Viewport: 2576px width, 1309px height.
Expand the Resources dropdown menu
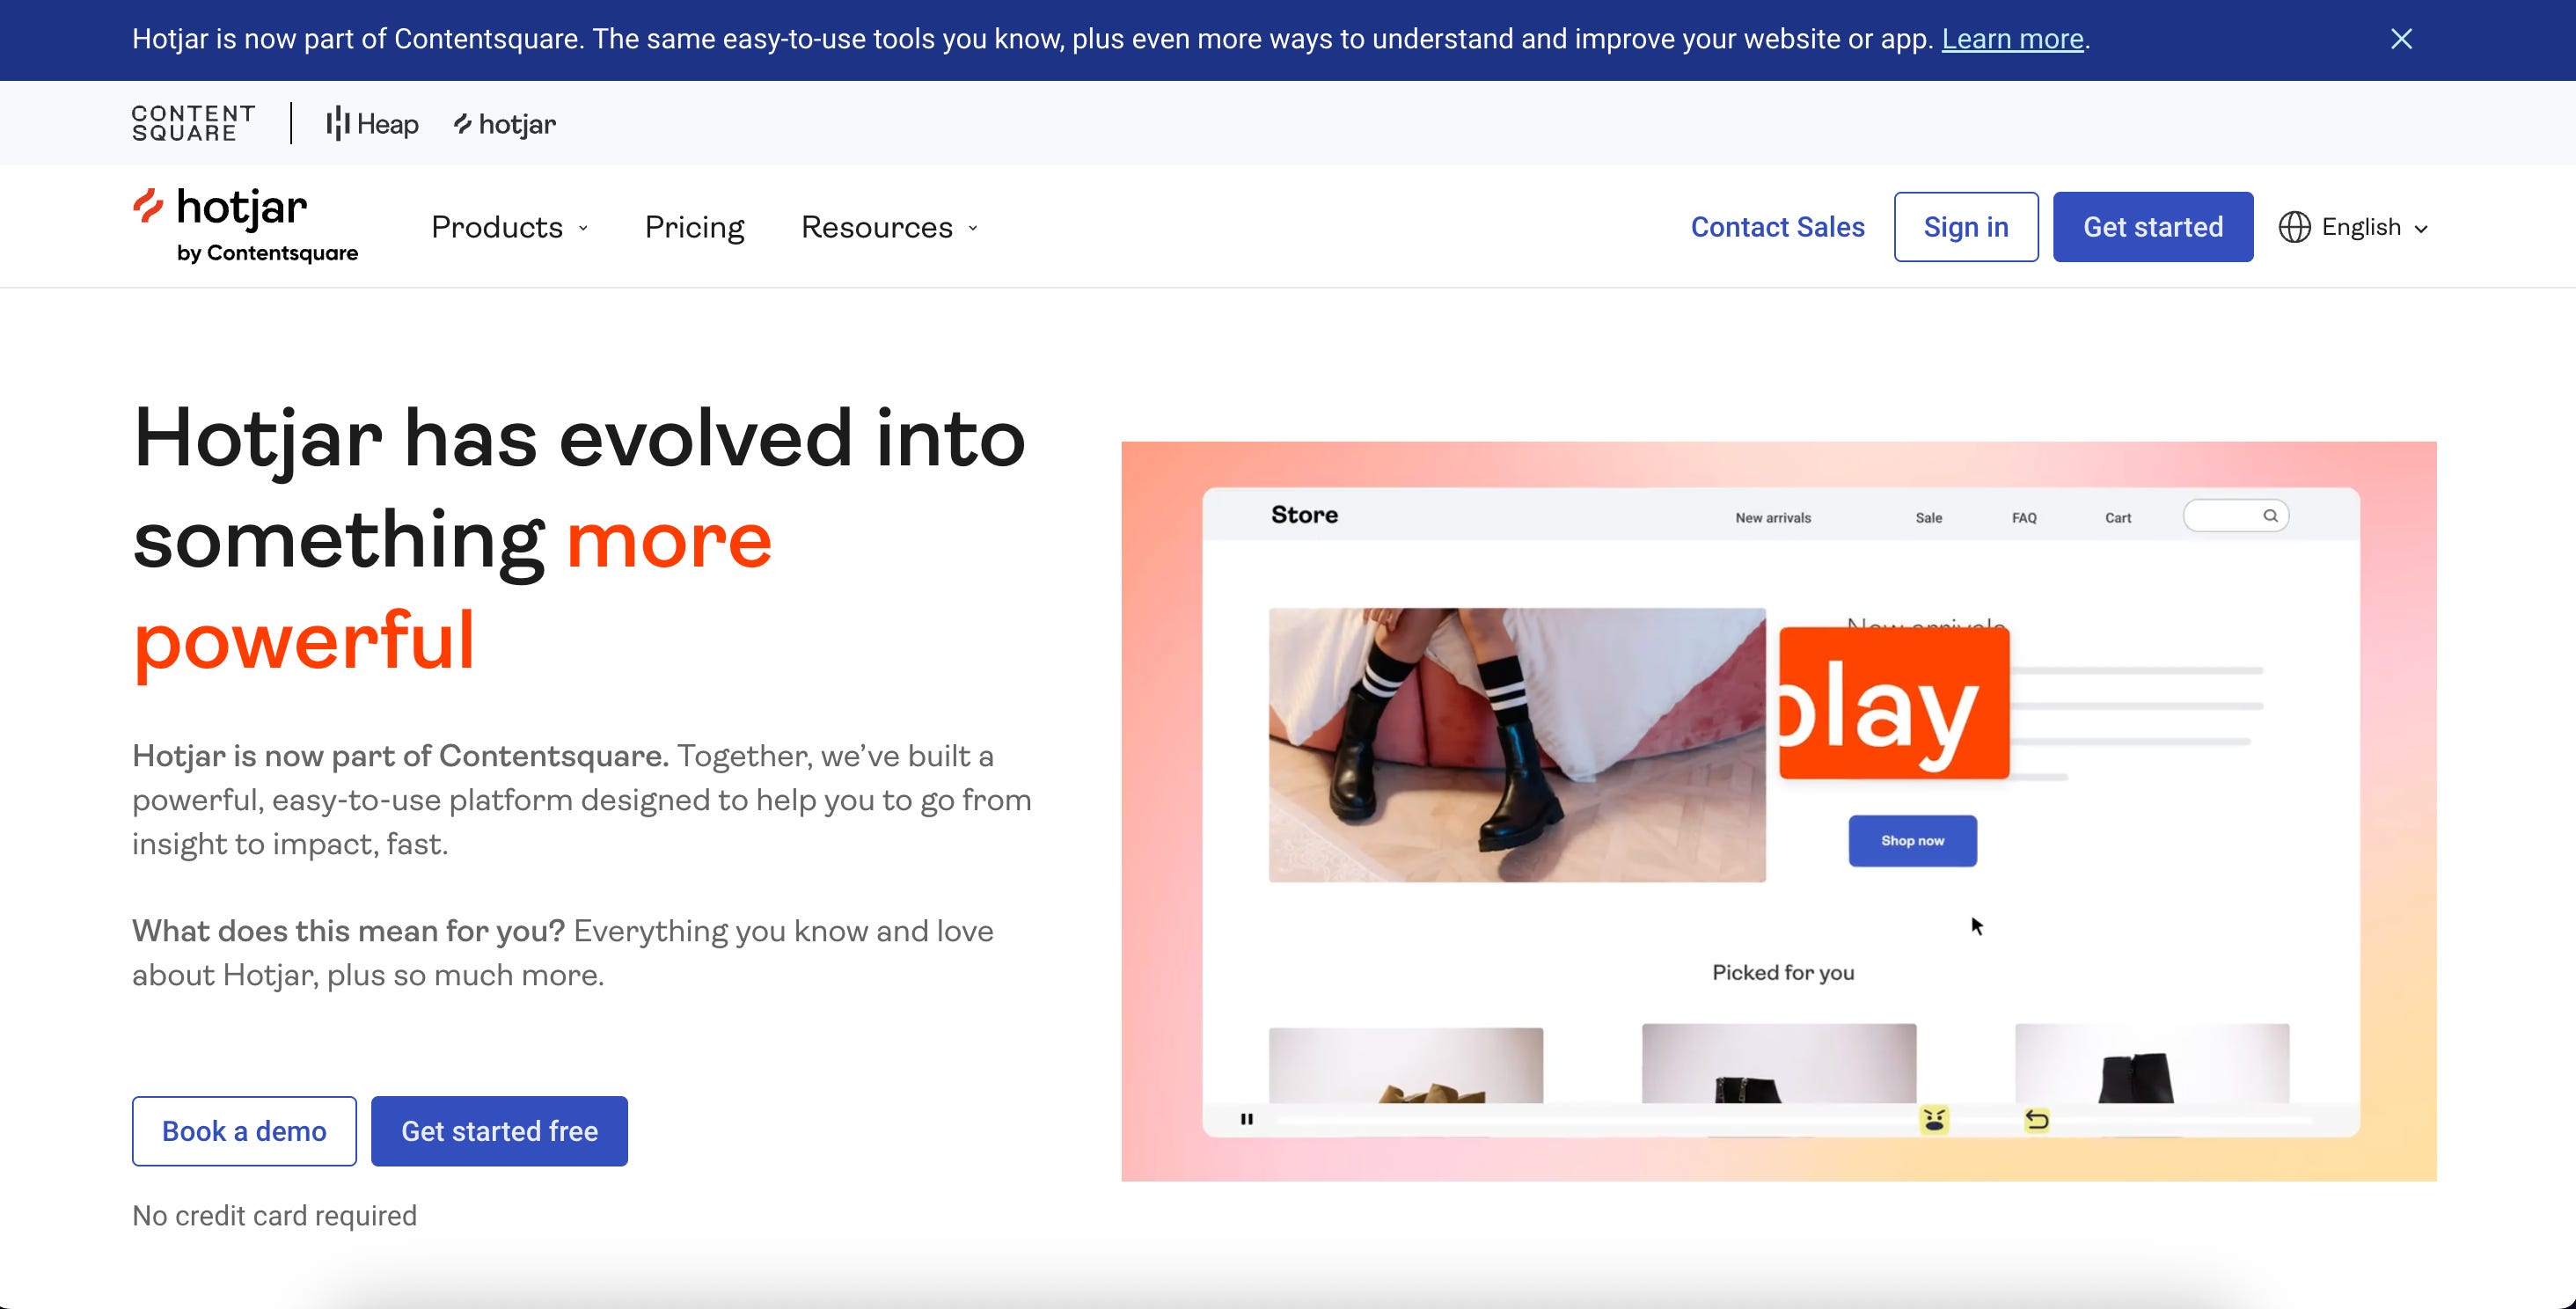point(889,227)
